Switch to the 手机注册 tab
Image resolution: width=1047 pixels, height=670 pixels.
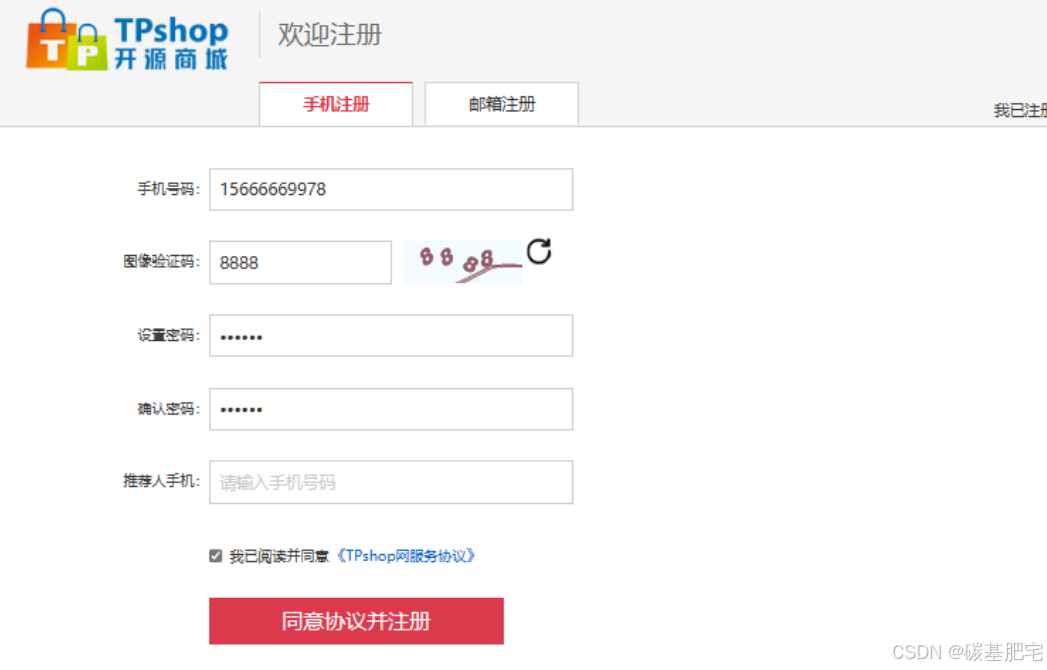tap(336, 104)
